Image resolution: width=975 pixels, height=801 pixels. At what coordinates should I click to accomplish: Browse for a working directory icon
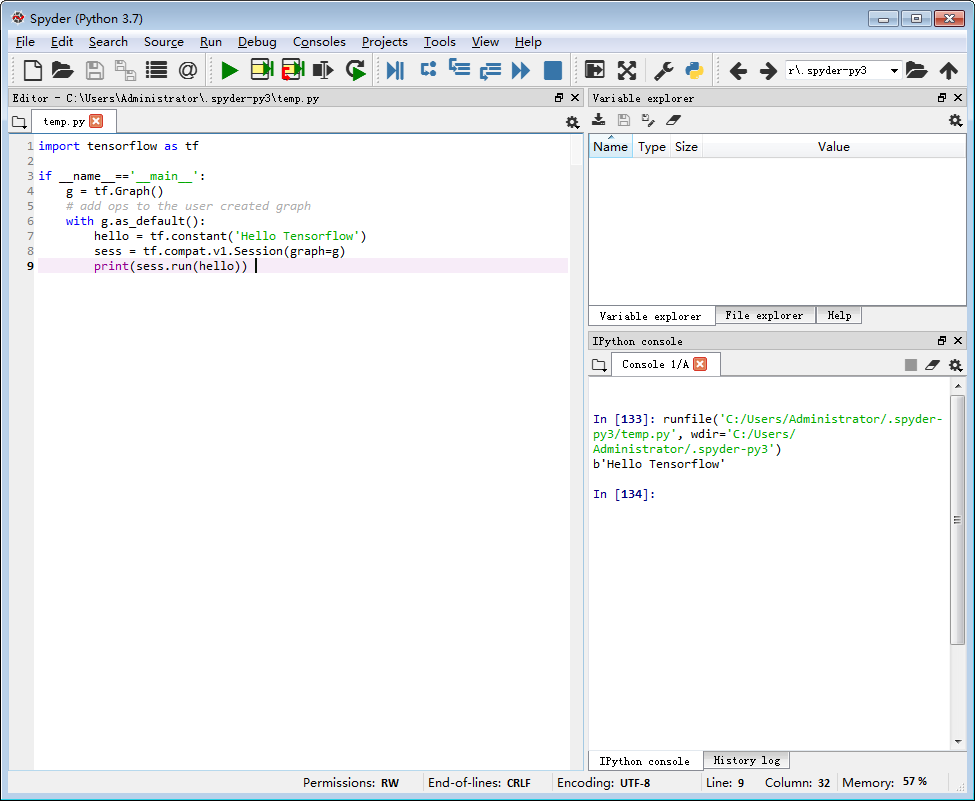(x=917, y=70)
